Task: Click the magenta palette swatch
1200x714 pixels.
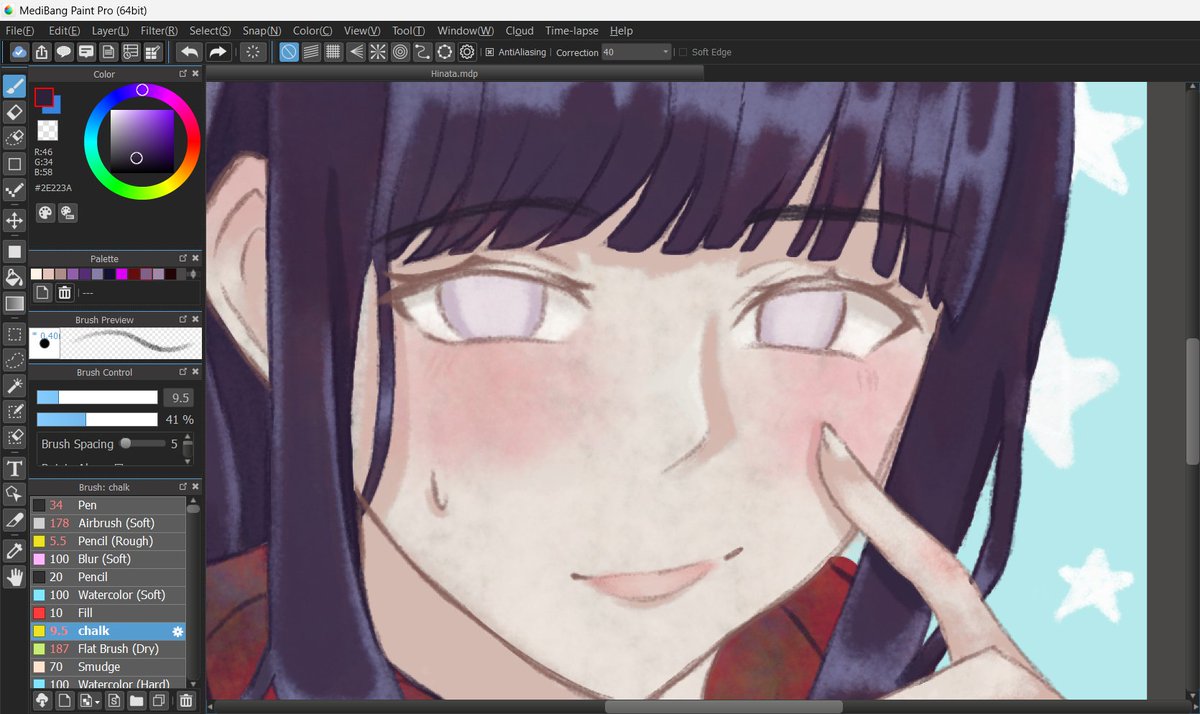Action: pos(121,274)
